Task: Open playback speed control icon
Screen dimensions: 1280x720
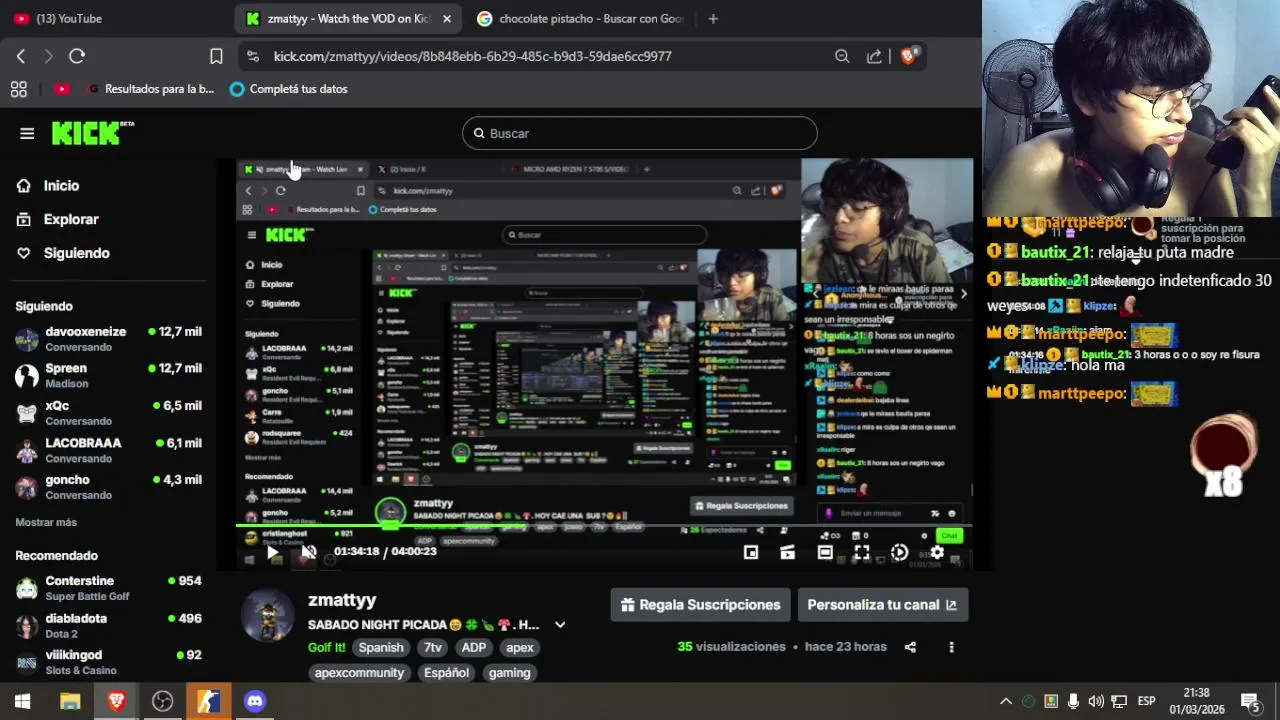Action: (899, 552)
